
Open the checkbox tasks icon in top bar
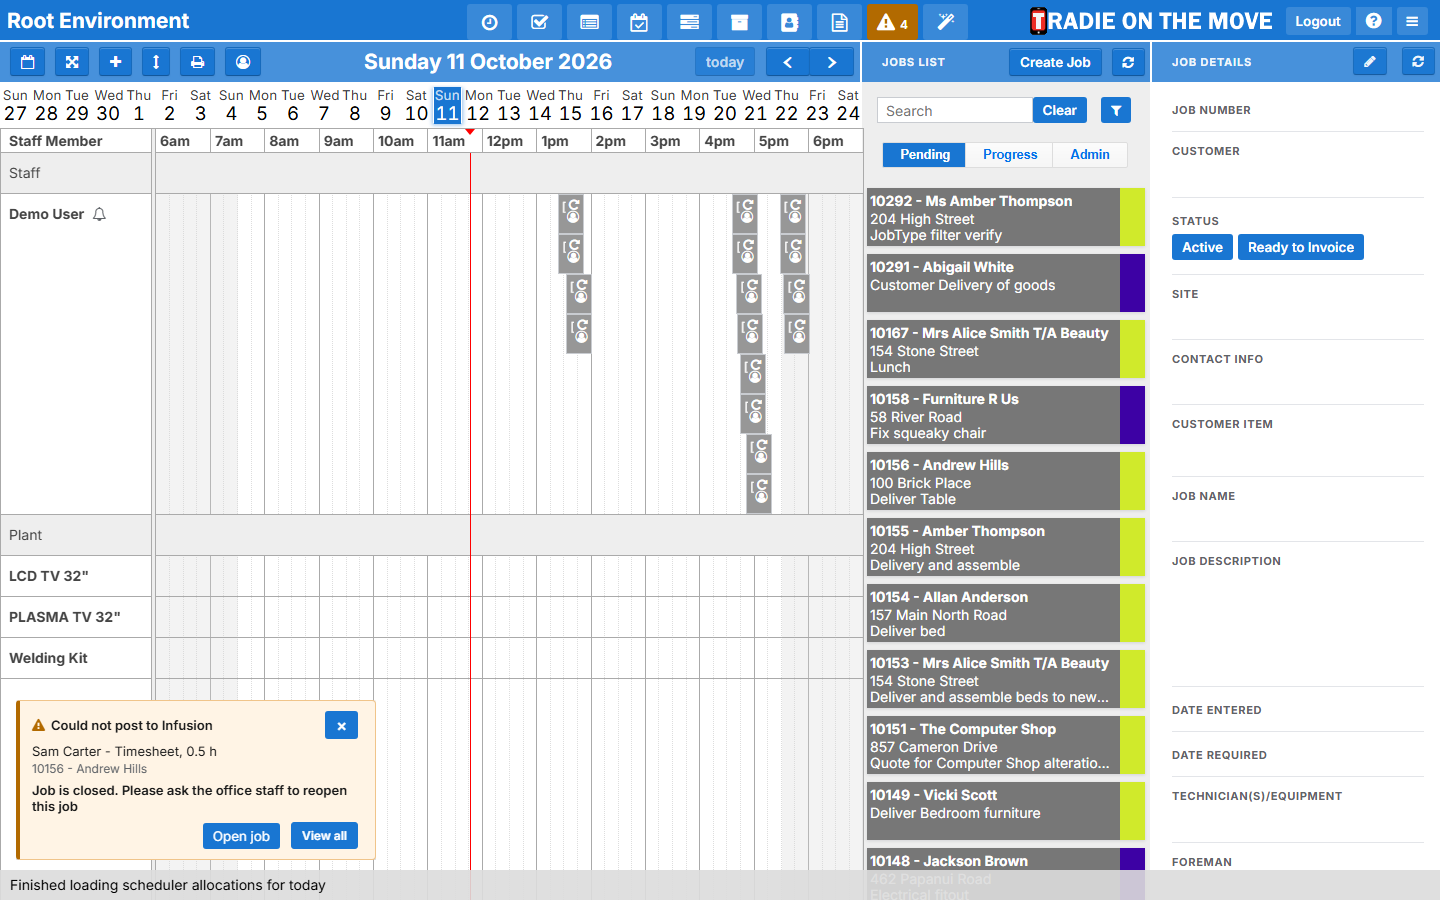(539, 21)
